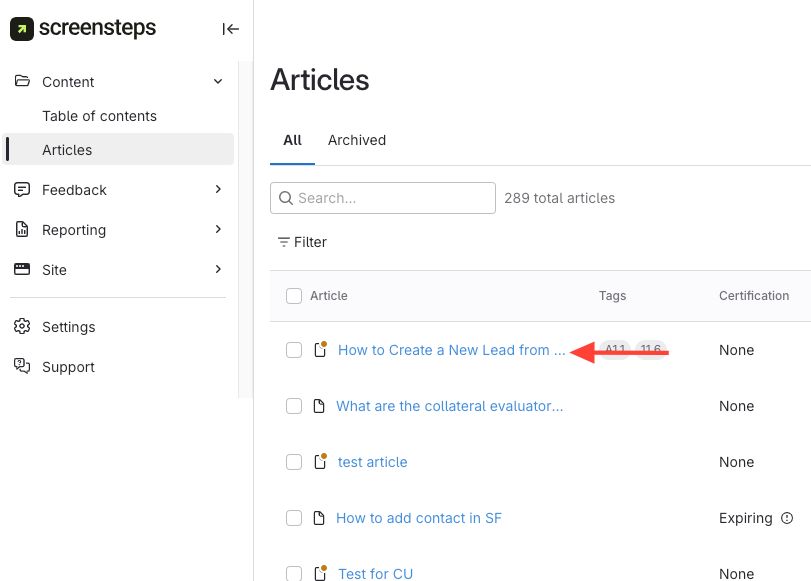Click the Filter icon
Viewport: 811px width, 581px height.
pyautogui.click(x=284, y=242)
